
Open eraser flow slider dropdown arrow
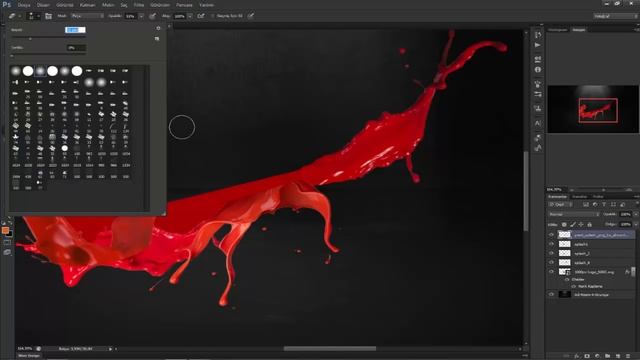coord(190,16)
